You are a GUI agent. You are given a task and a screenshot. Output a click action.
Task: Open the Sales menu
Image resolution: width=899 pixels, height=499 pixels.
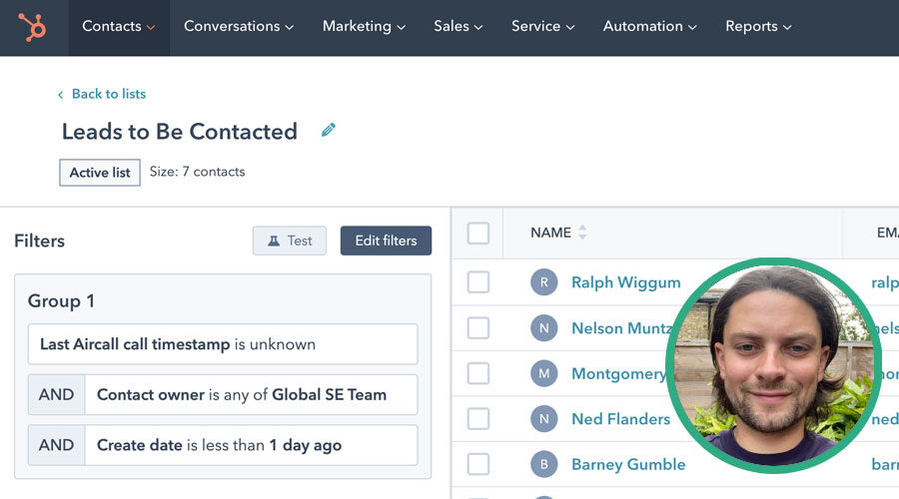click(458, 27)
